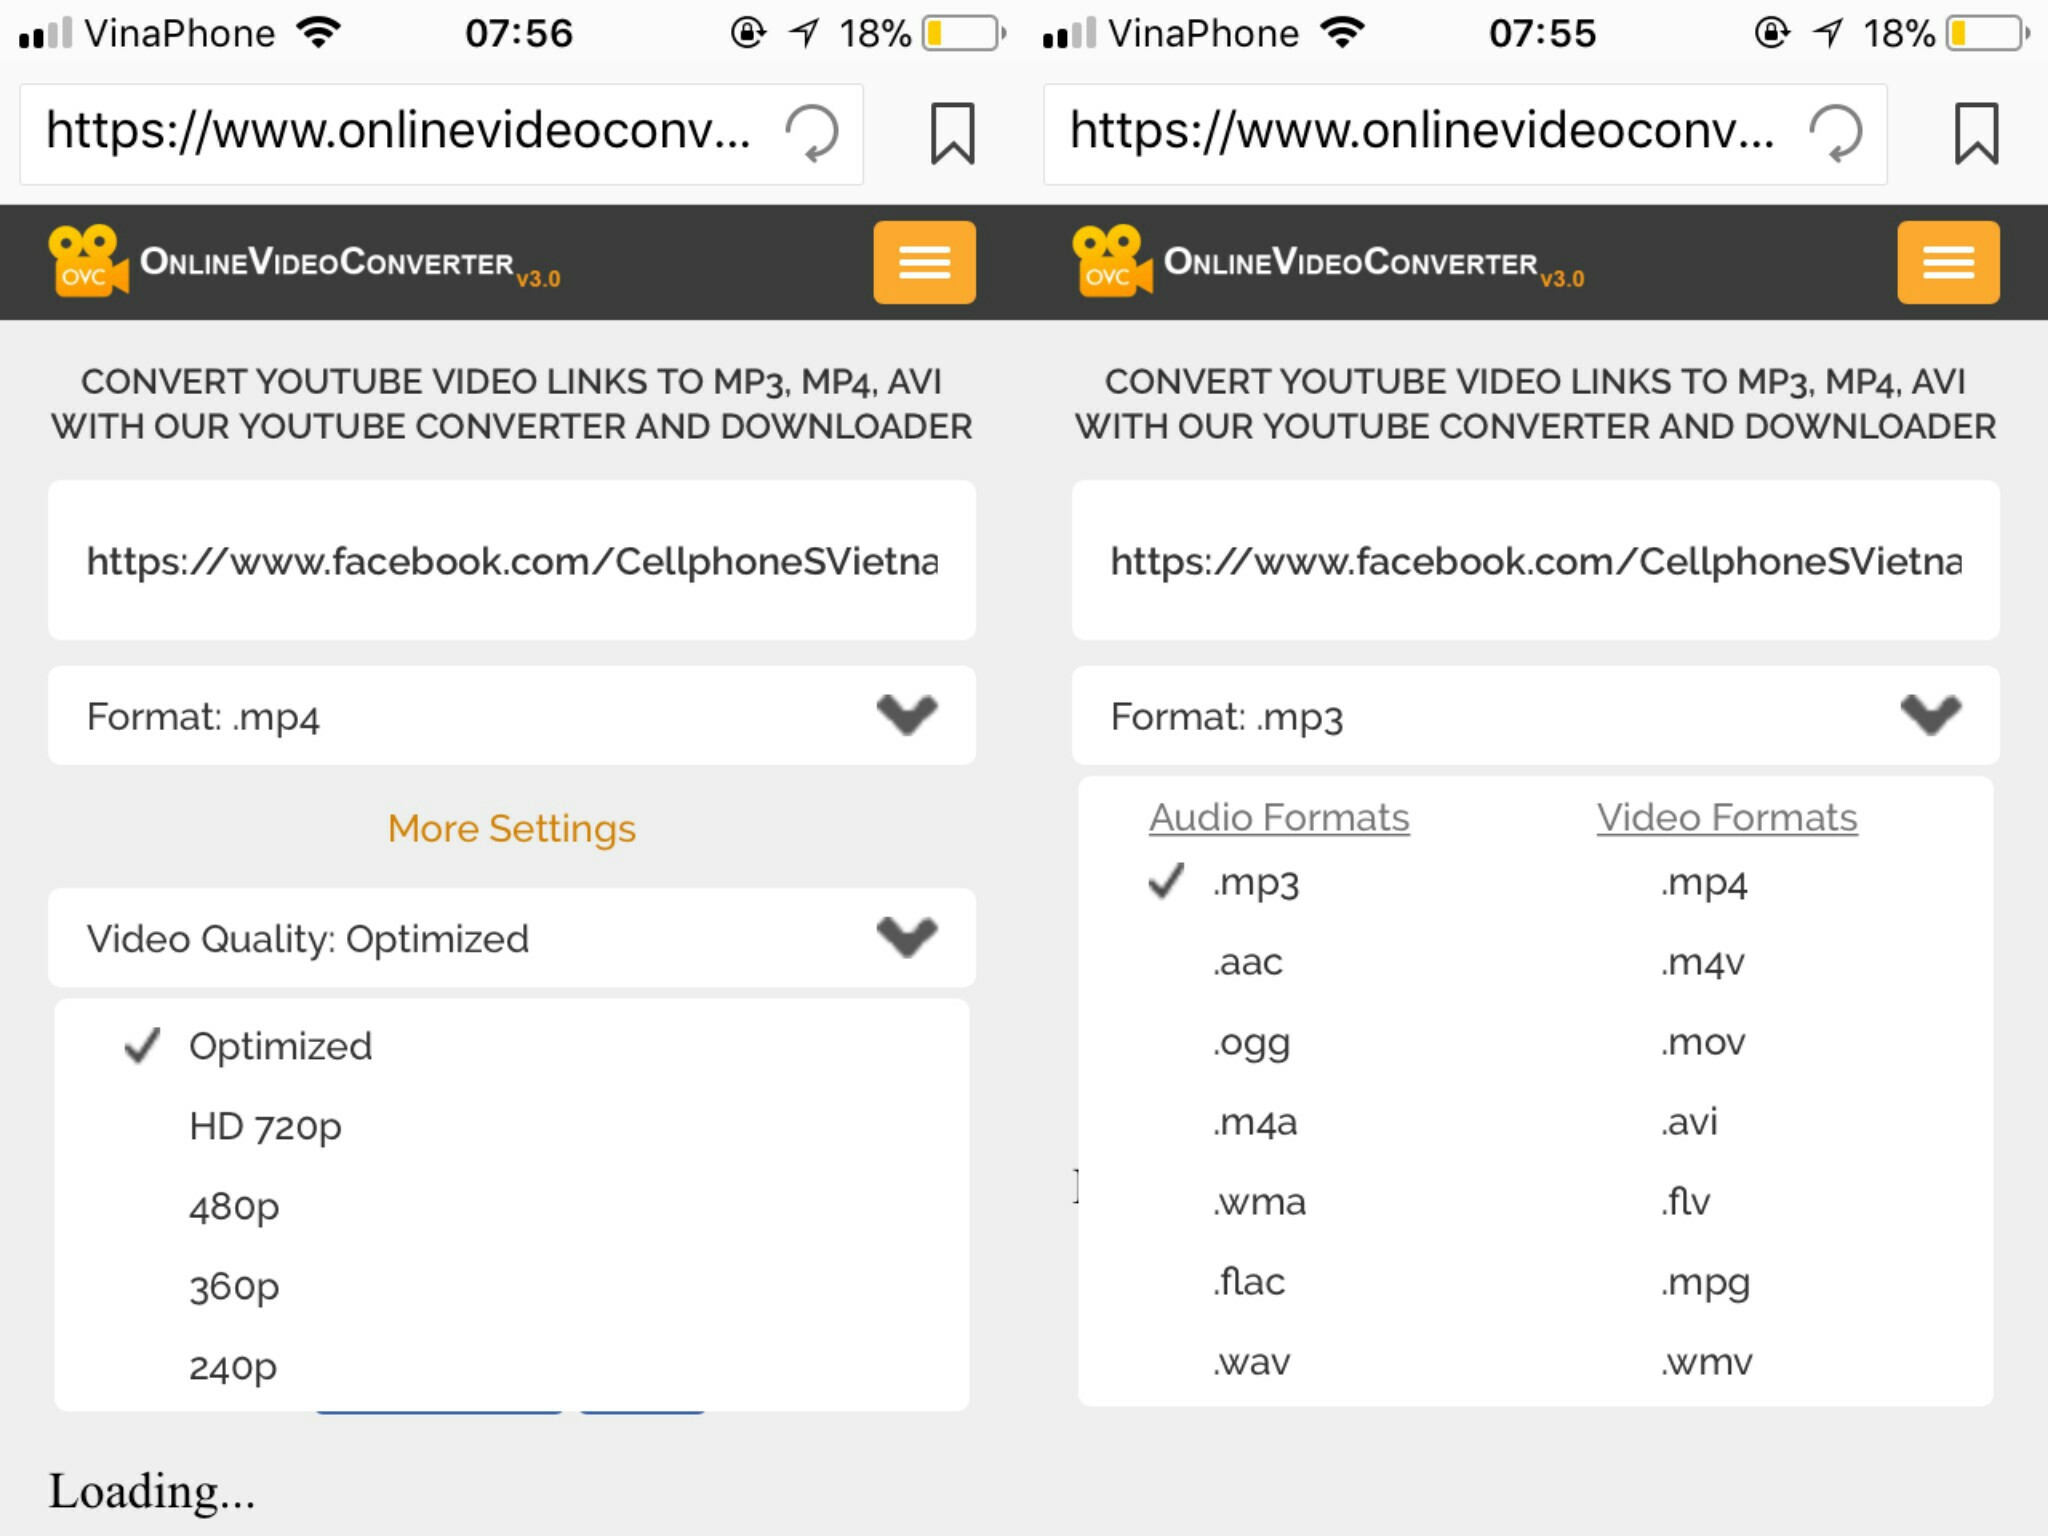Open hamburger menu on right screen

tap(1948, 262)
